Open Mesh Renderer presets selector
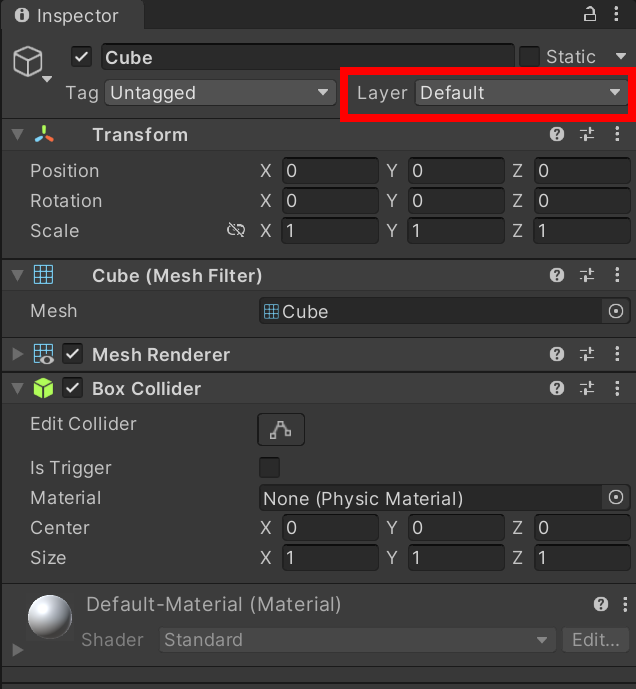Viewport: 636px width, 689px height. [x=587, y=354]
